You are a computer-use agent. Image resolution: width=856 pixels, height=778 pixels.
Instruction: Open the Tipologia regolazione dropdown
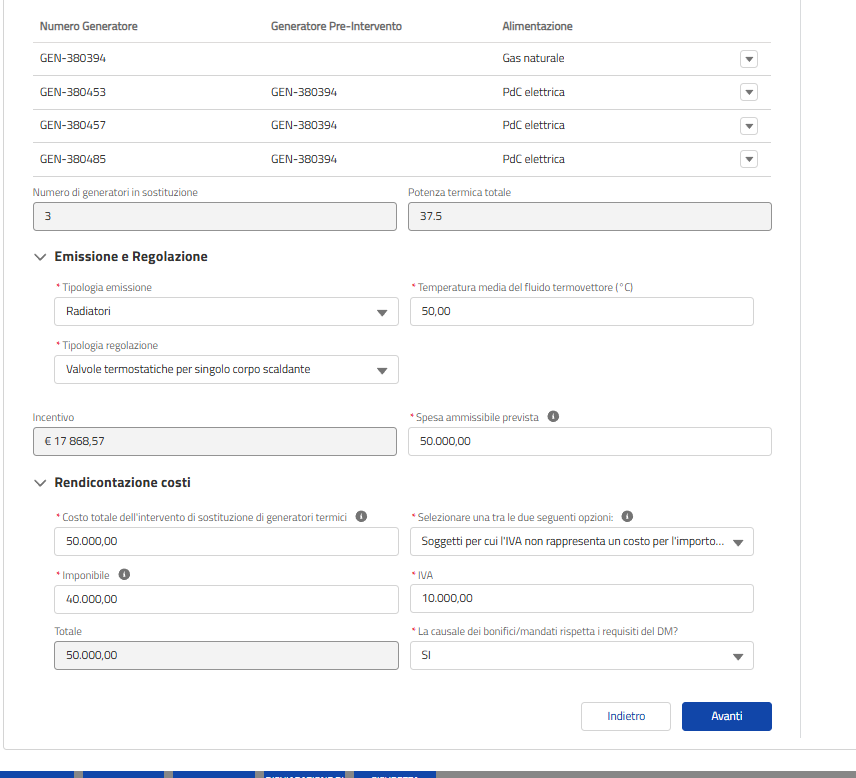coord(227,370)
